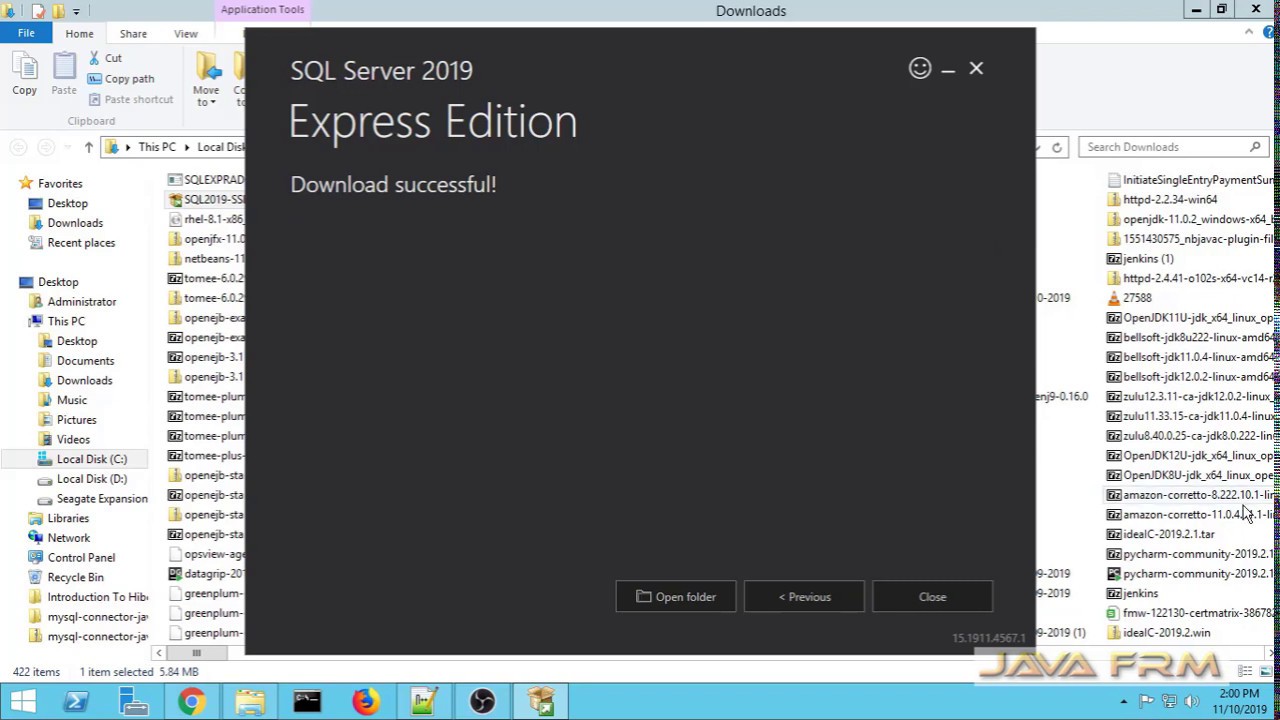Select the SQL2019-SSEI file icon
Screen dimensions: 1280x720
point(175,199)
